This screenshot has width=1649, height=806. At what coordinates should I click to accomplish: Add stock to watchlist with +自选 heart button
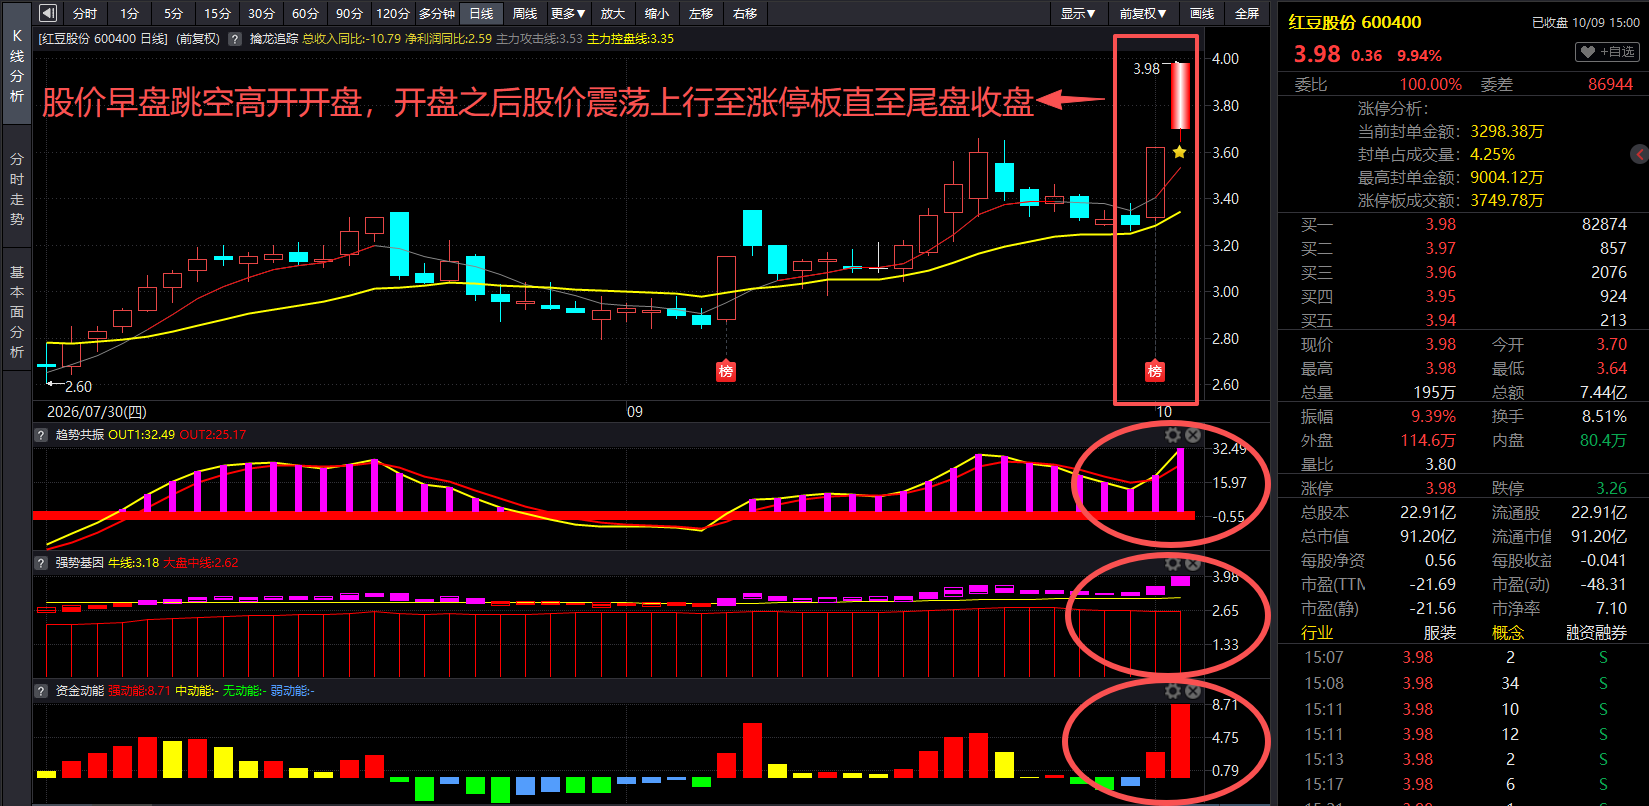[x=1607, y=52]
